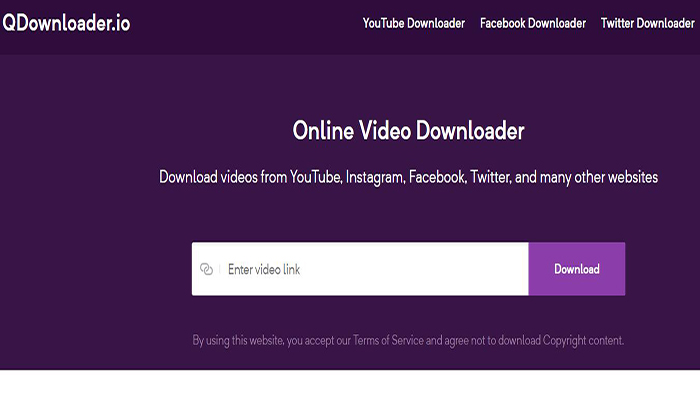Click the purple Download button
The width and height of the screenshot is (700, 400).
[577, 269]
